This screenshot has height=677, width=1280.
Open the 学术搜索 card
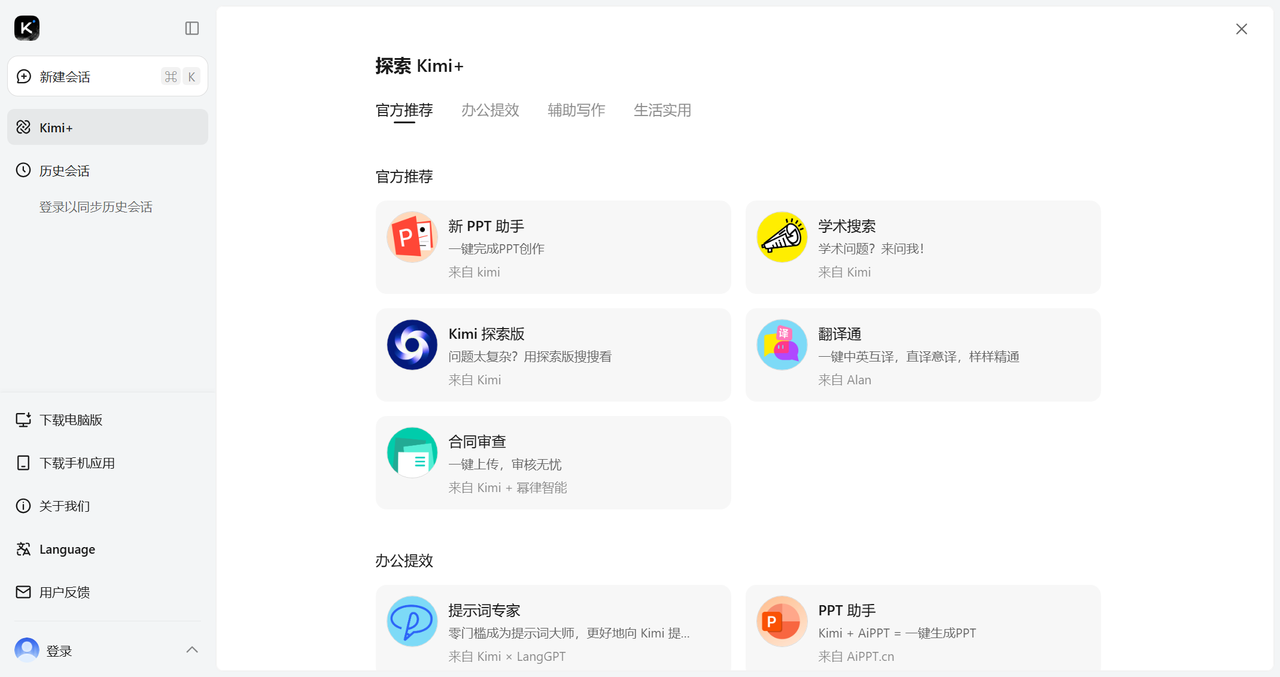pos(923,247)
